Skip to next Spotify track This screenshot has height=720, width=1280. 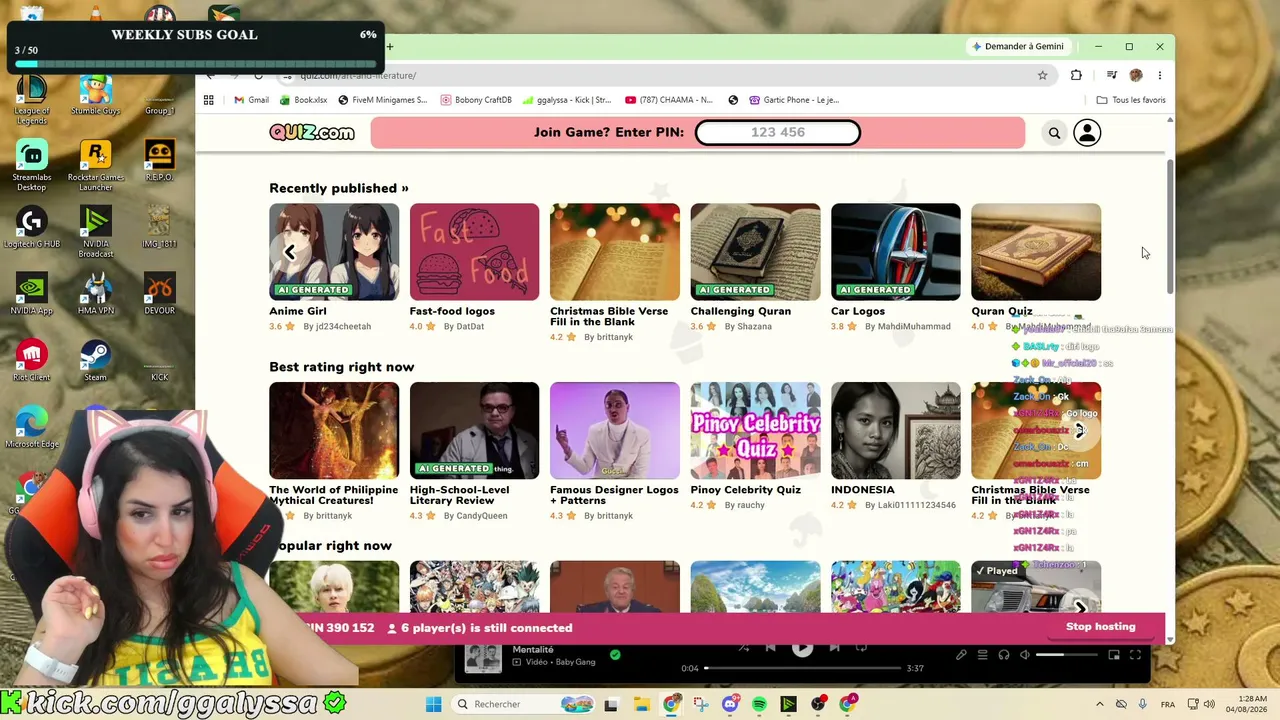(x=833, y=648)
